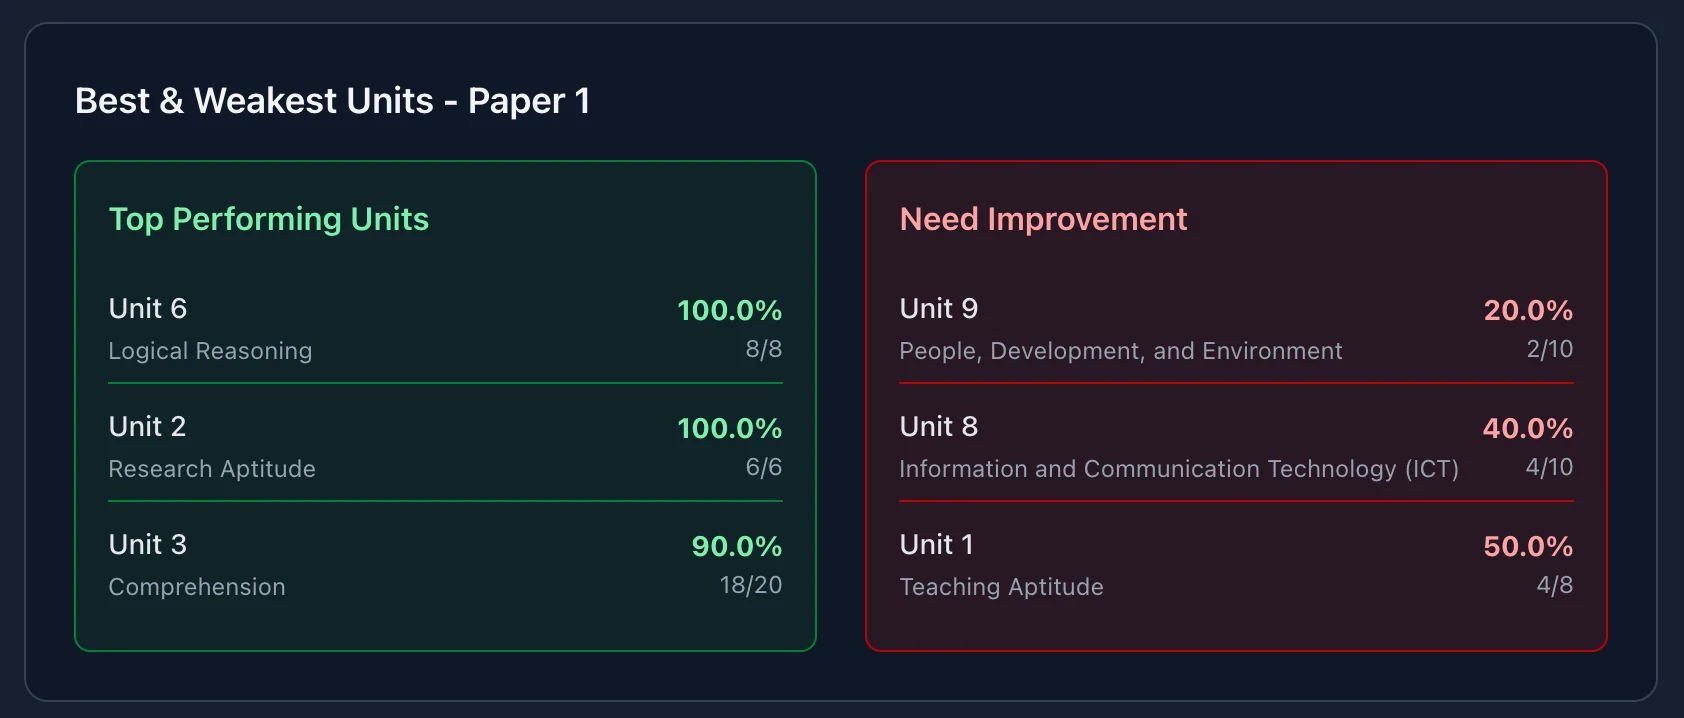Viewport: 1684px width, 718px height.
Task: Click the 'Research Aptitude' subject name
Action: pyautogui.click(x=212, y=469)
